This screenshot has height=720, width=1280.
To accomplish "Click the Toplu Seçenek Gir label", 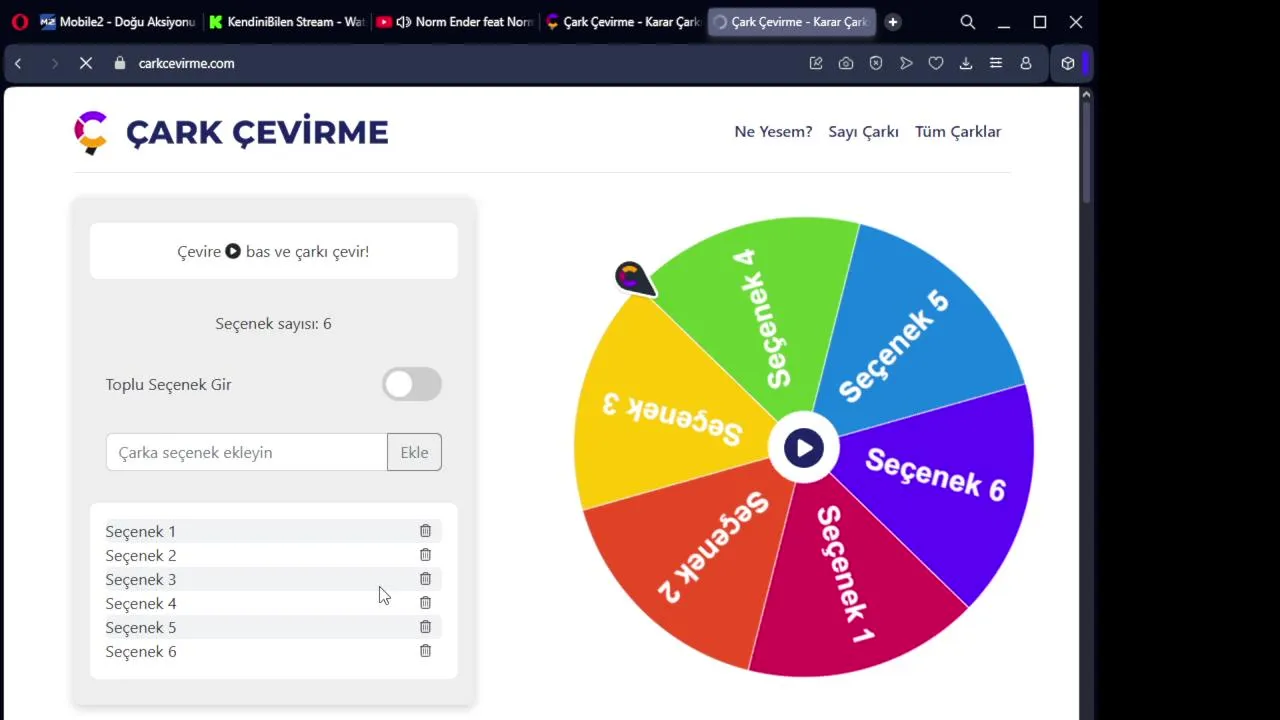I will (x=168, y=384).
